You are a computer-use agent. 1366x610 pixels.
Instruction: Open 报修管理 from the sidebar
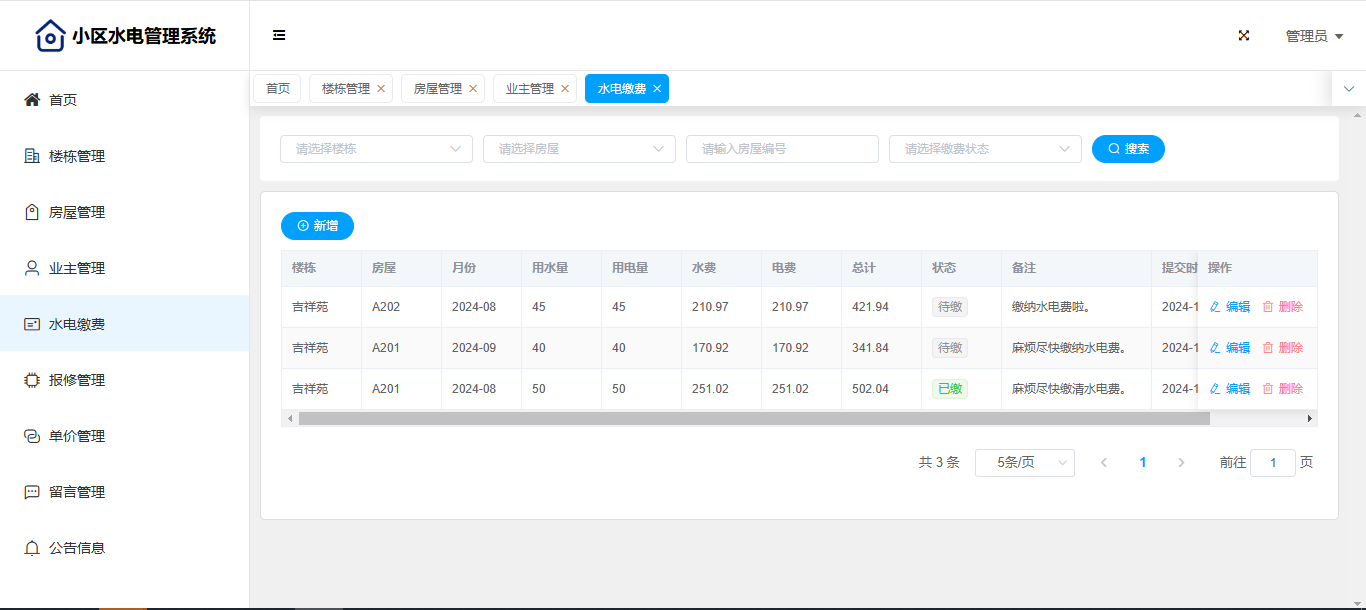pos(76,380)
